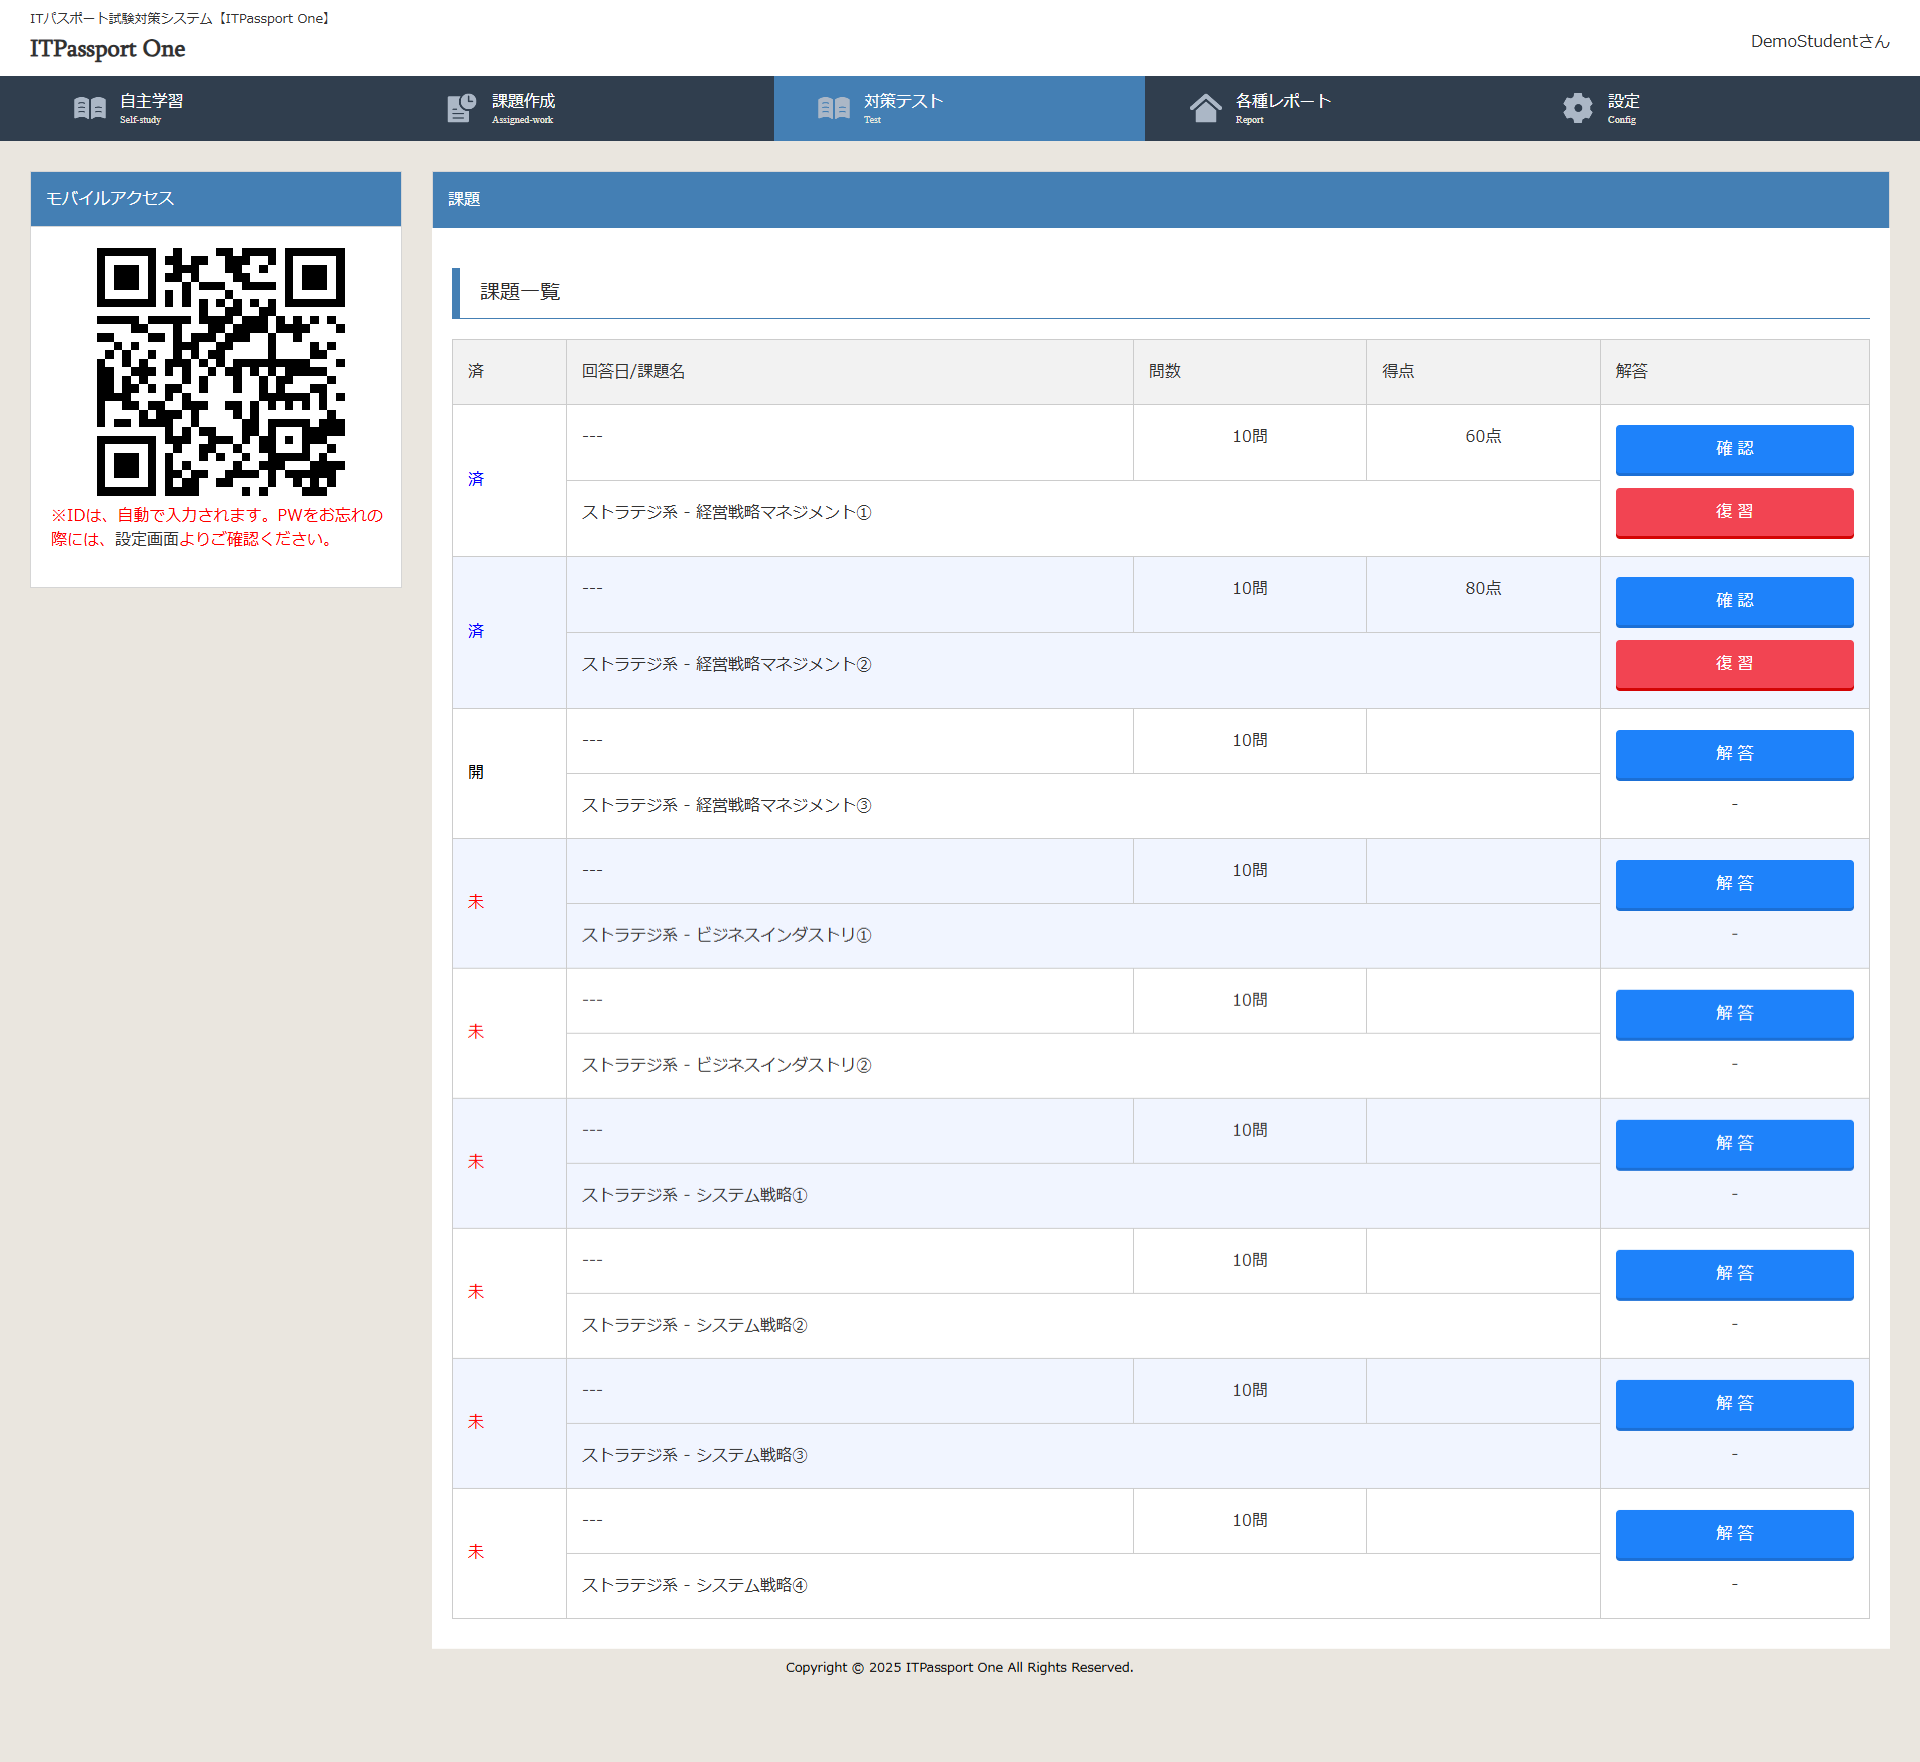
Task: Open the 自主学習 Self-study menu
Action: [x=151, y=108]
